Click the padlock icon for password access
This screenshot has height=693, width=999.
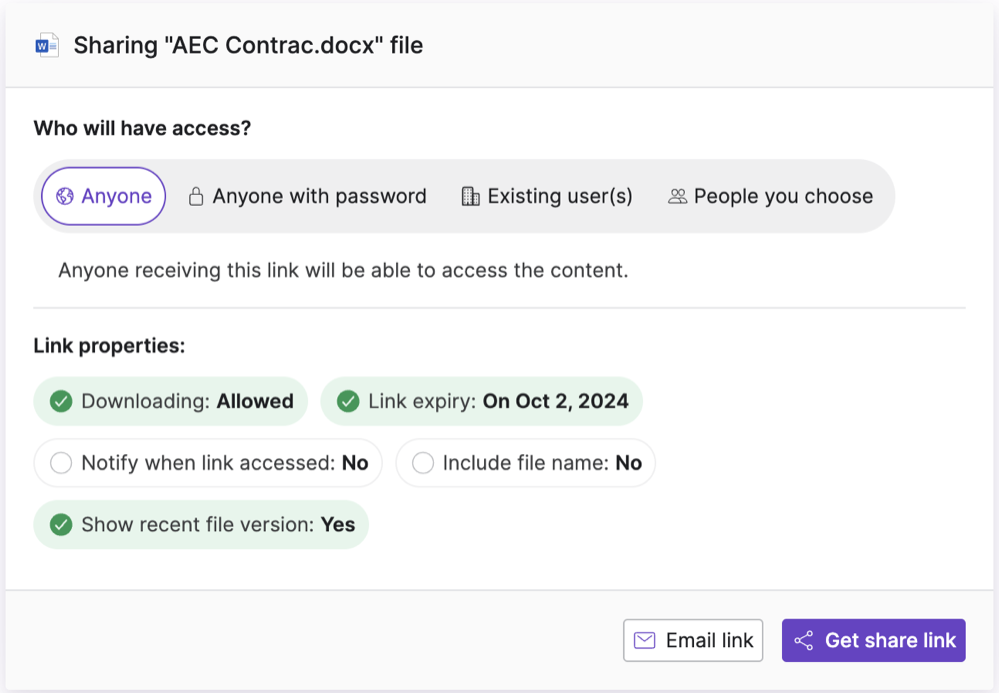click(196, 196)
